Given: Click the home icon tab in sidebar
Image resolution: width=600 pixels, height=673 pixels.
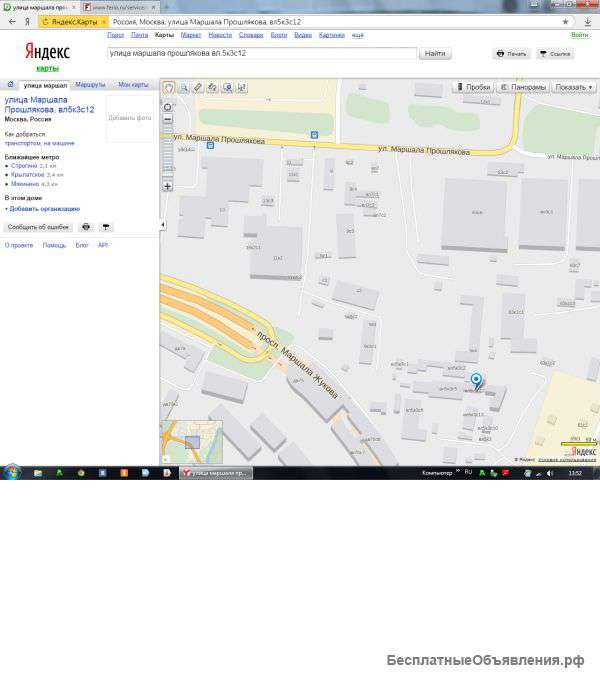Looking at the screenshot, I should (x=11, y=84).
